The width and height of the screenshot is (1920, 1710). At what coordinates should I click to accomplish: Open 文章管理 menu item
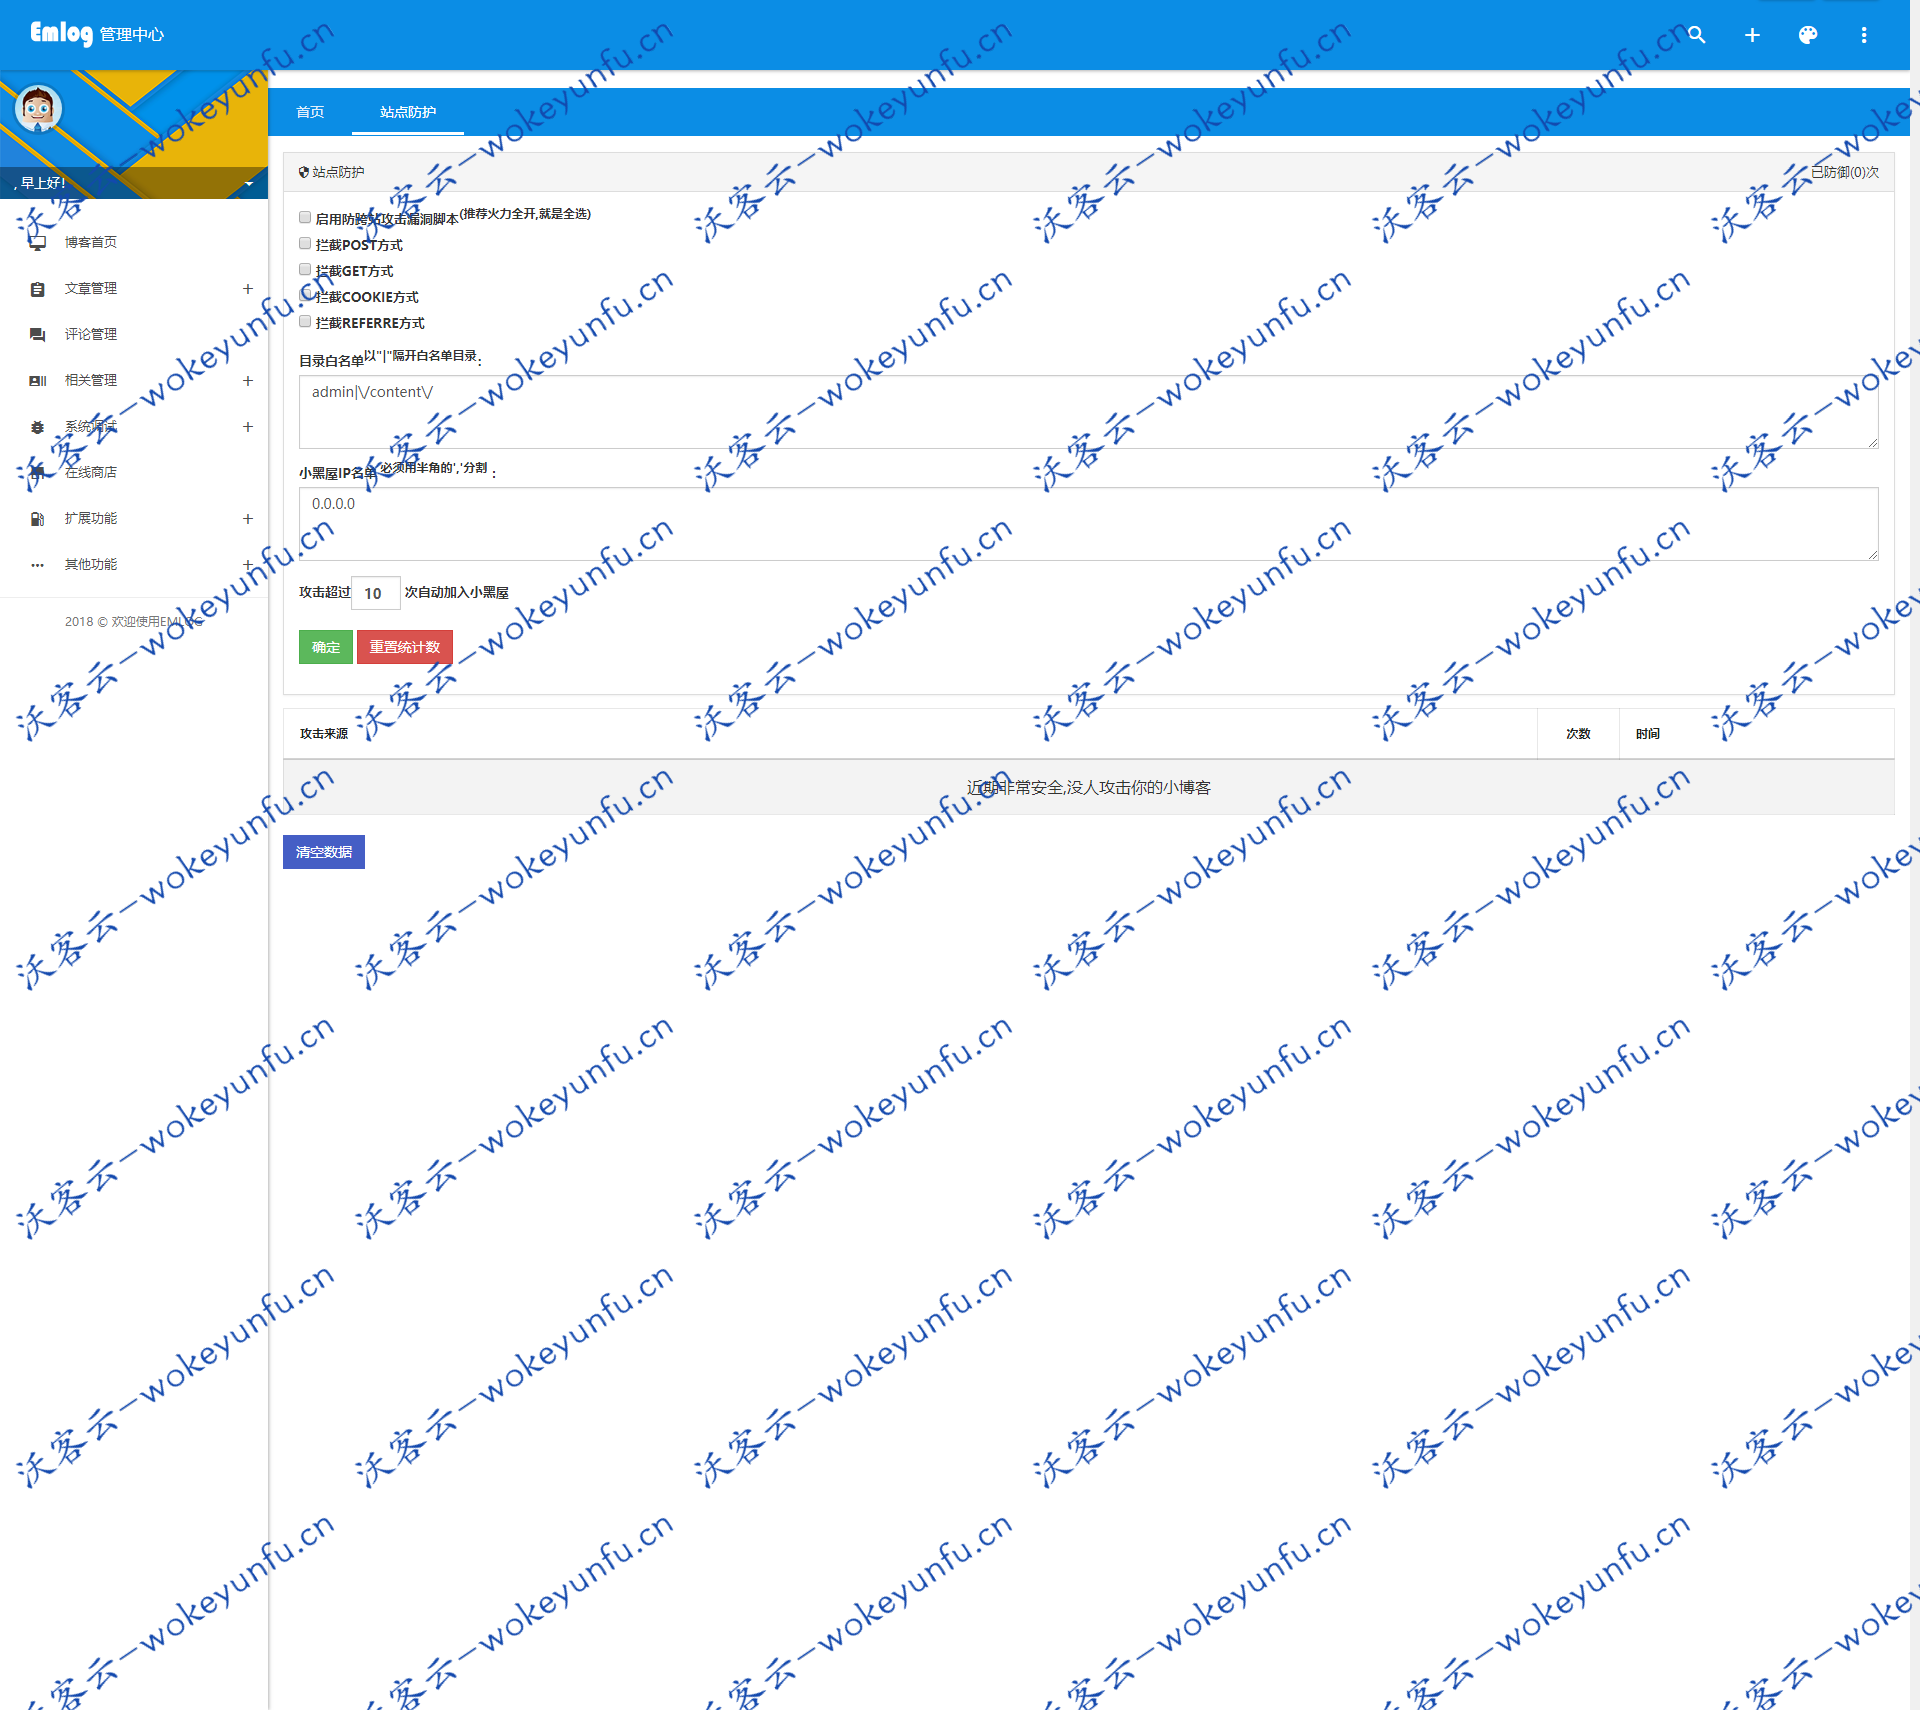91,288
